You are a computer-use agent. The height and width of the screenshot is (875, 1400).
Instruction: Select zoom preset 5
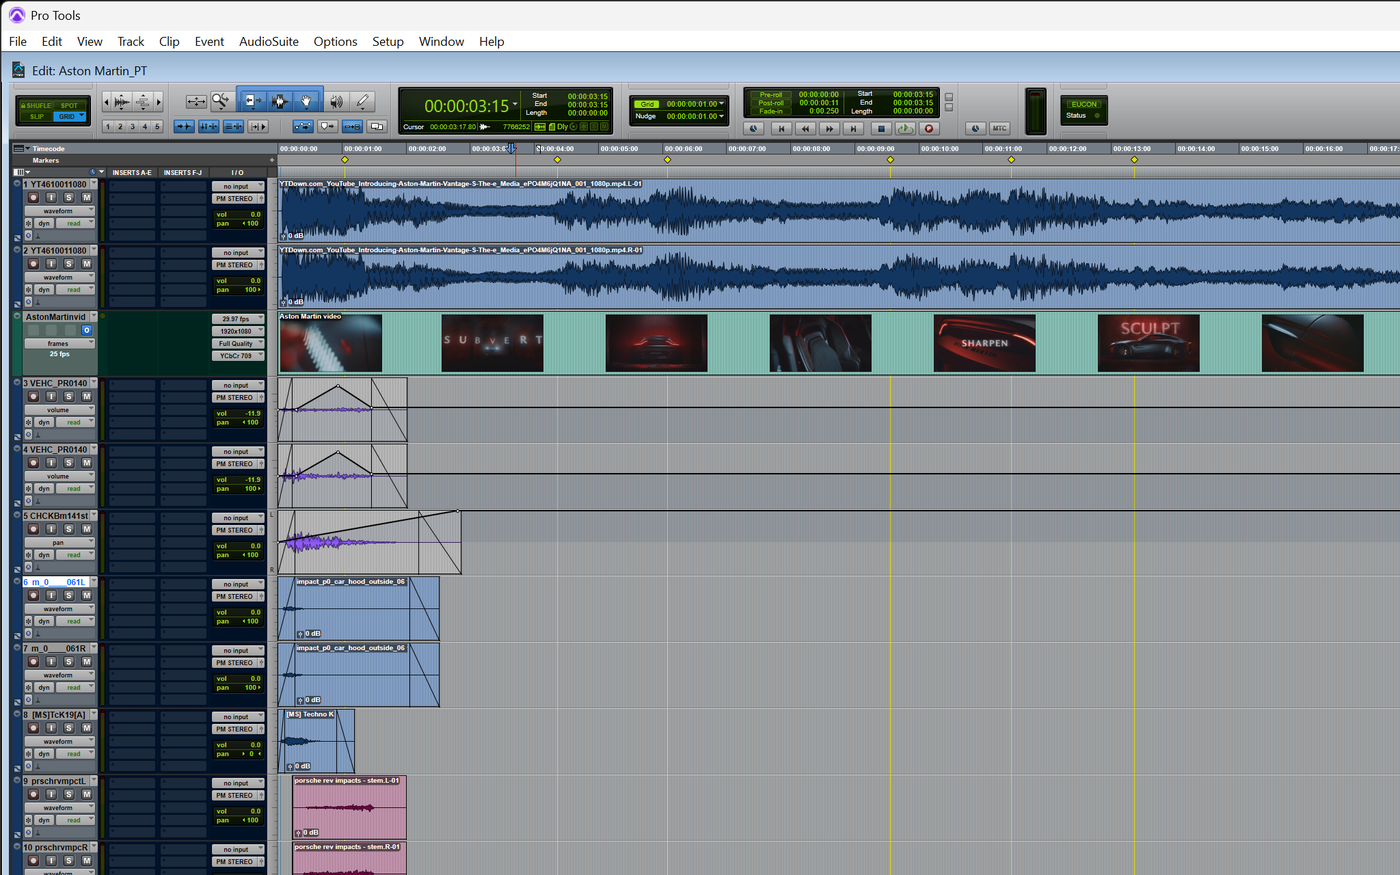click(x=157, y=127)
